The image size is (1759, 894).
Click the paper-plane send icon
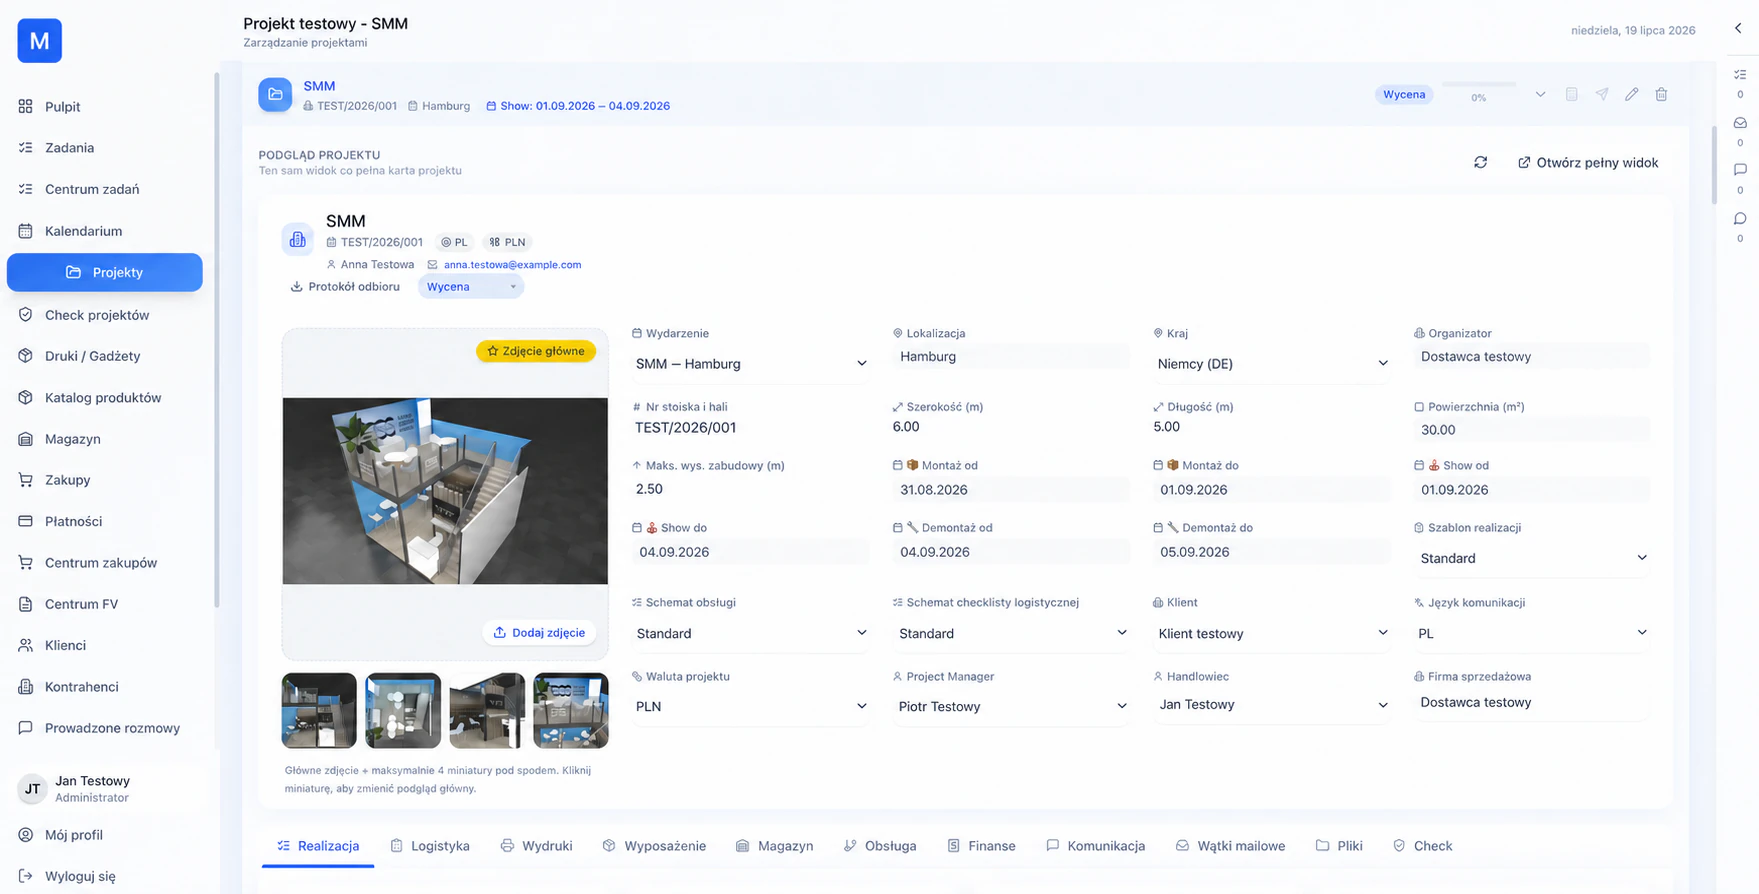click(1602, 94)
